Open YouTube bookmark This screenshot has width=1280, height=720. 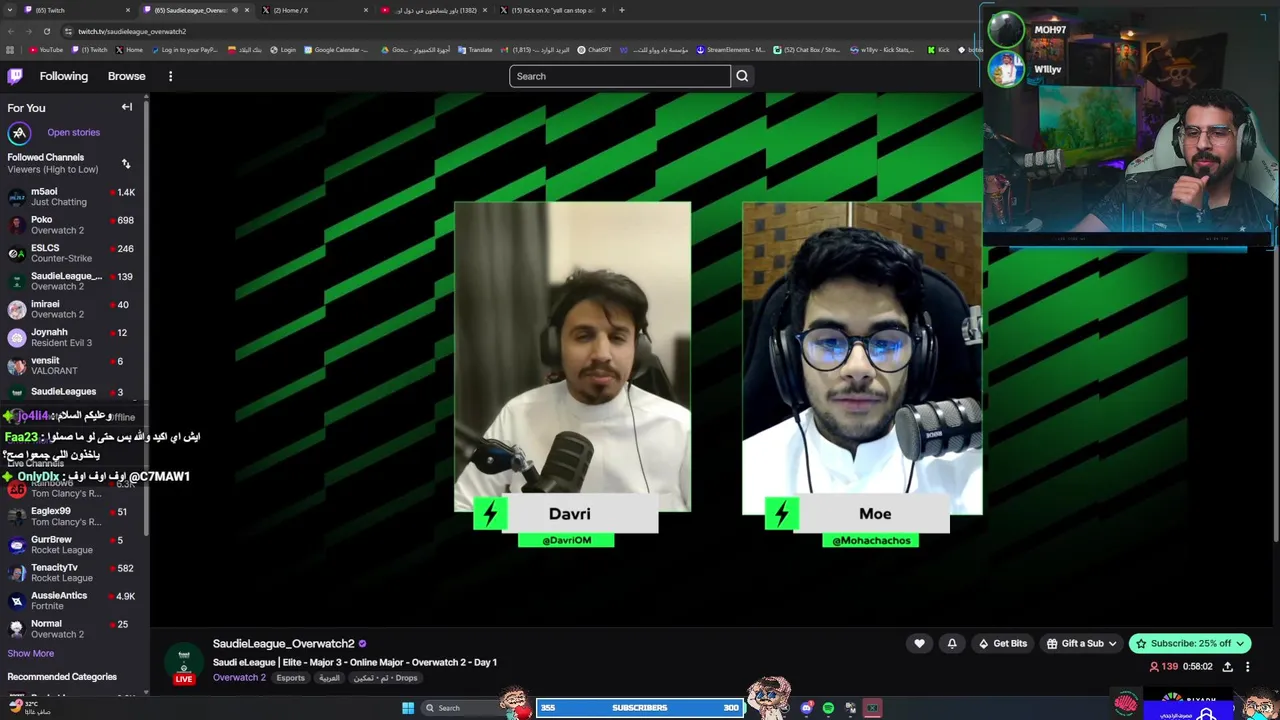point(46,49)
